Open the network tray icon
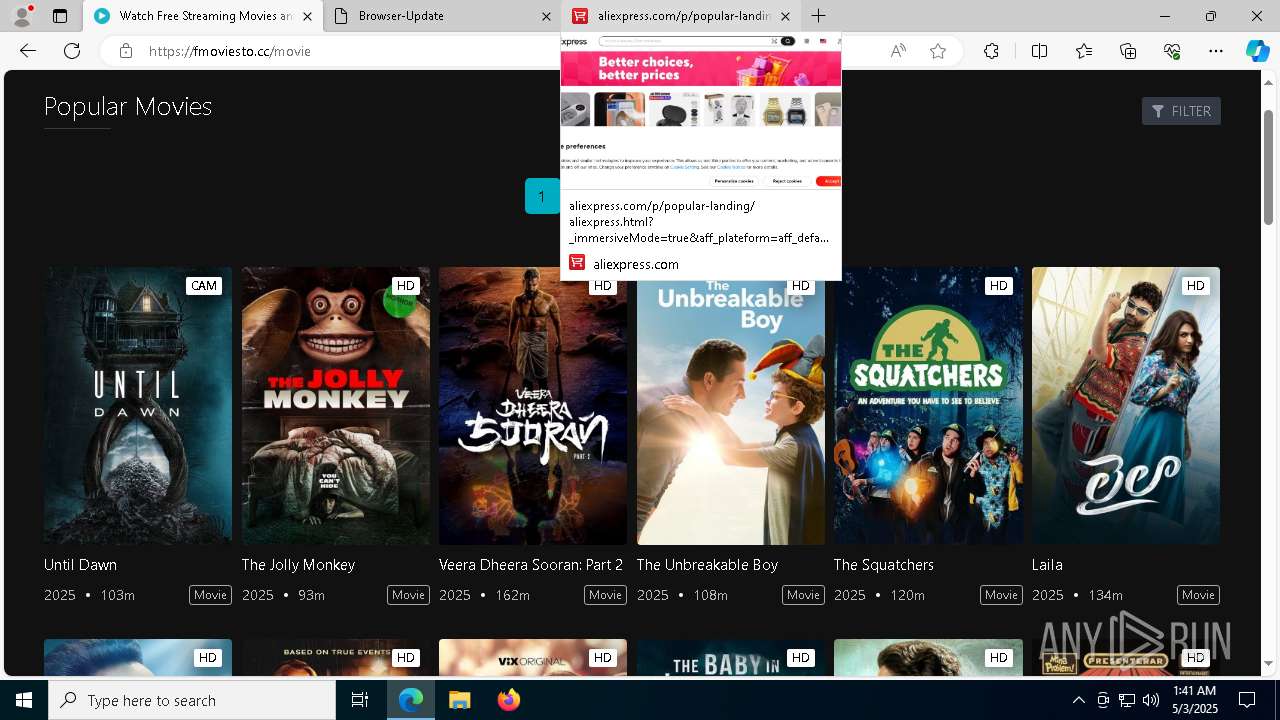 1126,700
